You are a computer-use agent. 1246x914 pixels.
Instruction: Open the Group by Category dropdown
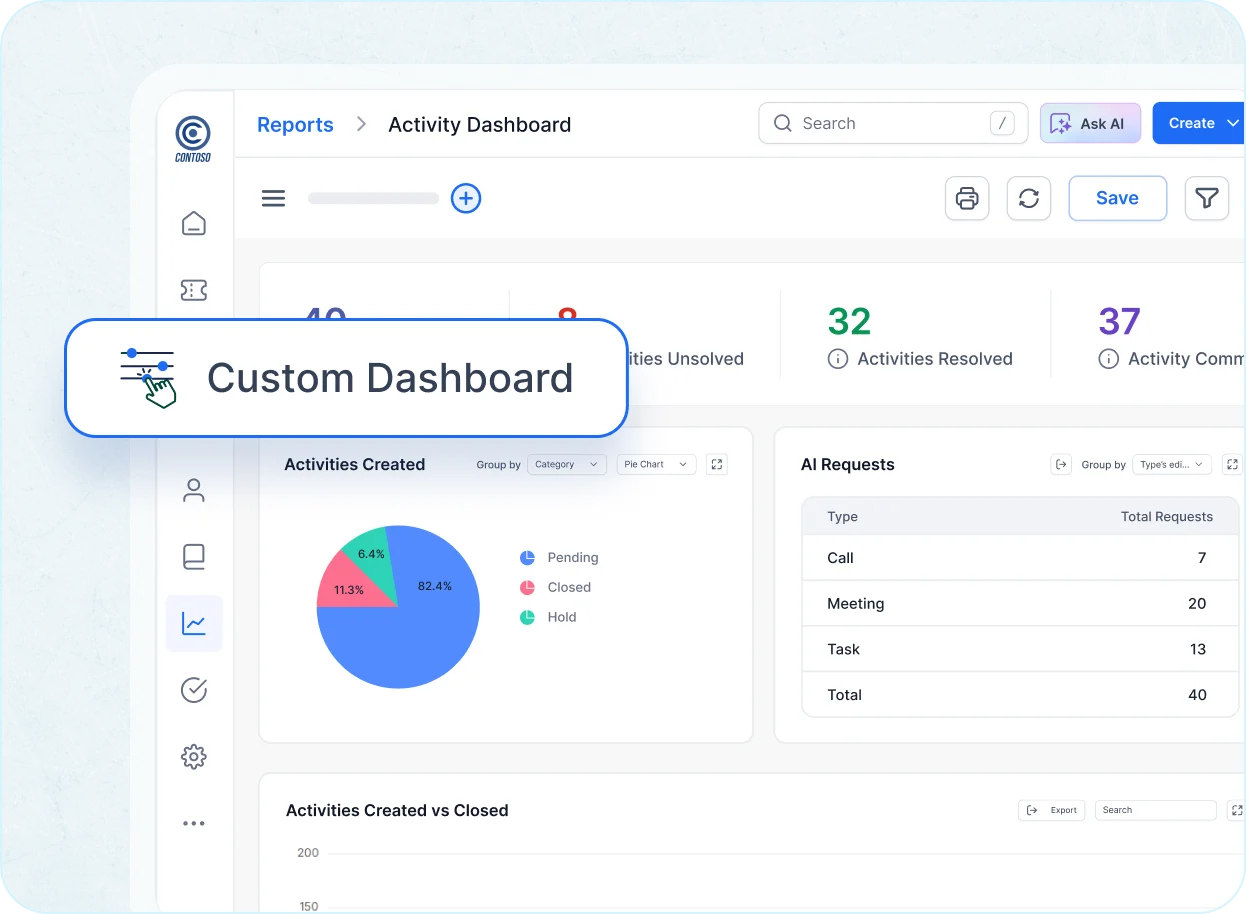pyautogui.click(x=566, y=464)
